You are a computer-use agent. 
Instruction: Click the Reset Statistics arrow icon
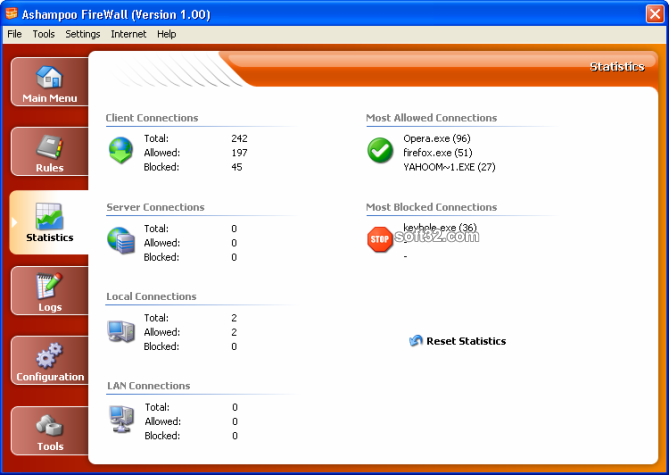(x=415, y=341)
